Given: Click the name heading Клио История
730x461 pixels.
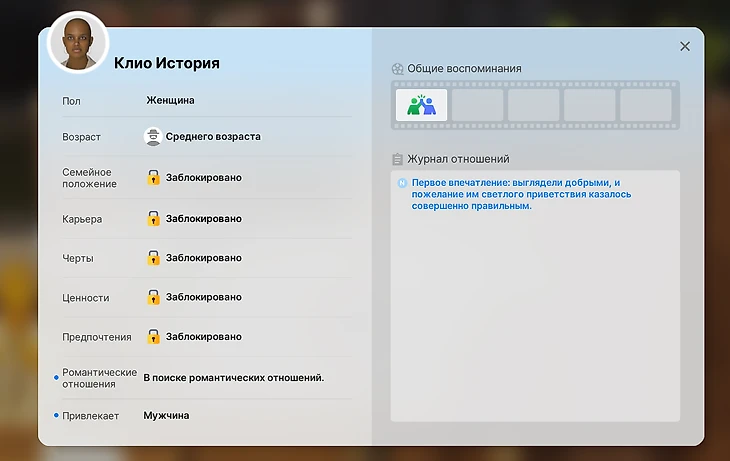Looking at the screenshot, I should [x=166, y=63].
